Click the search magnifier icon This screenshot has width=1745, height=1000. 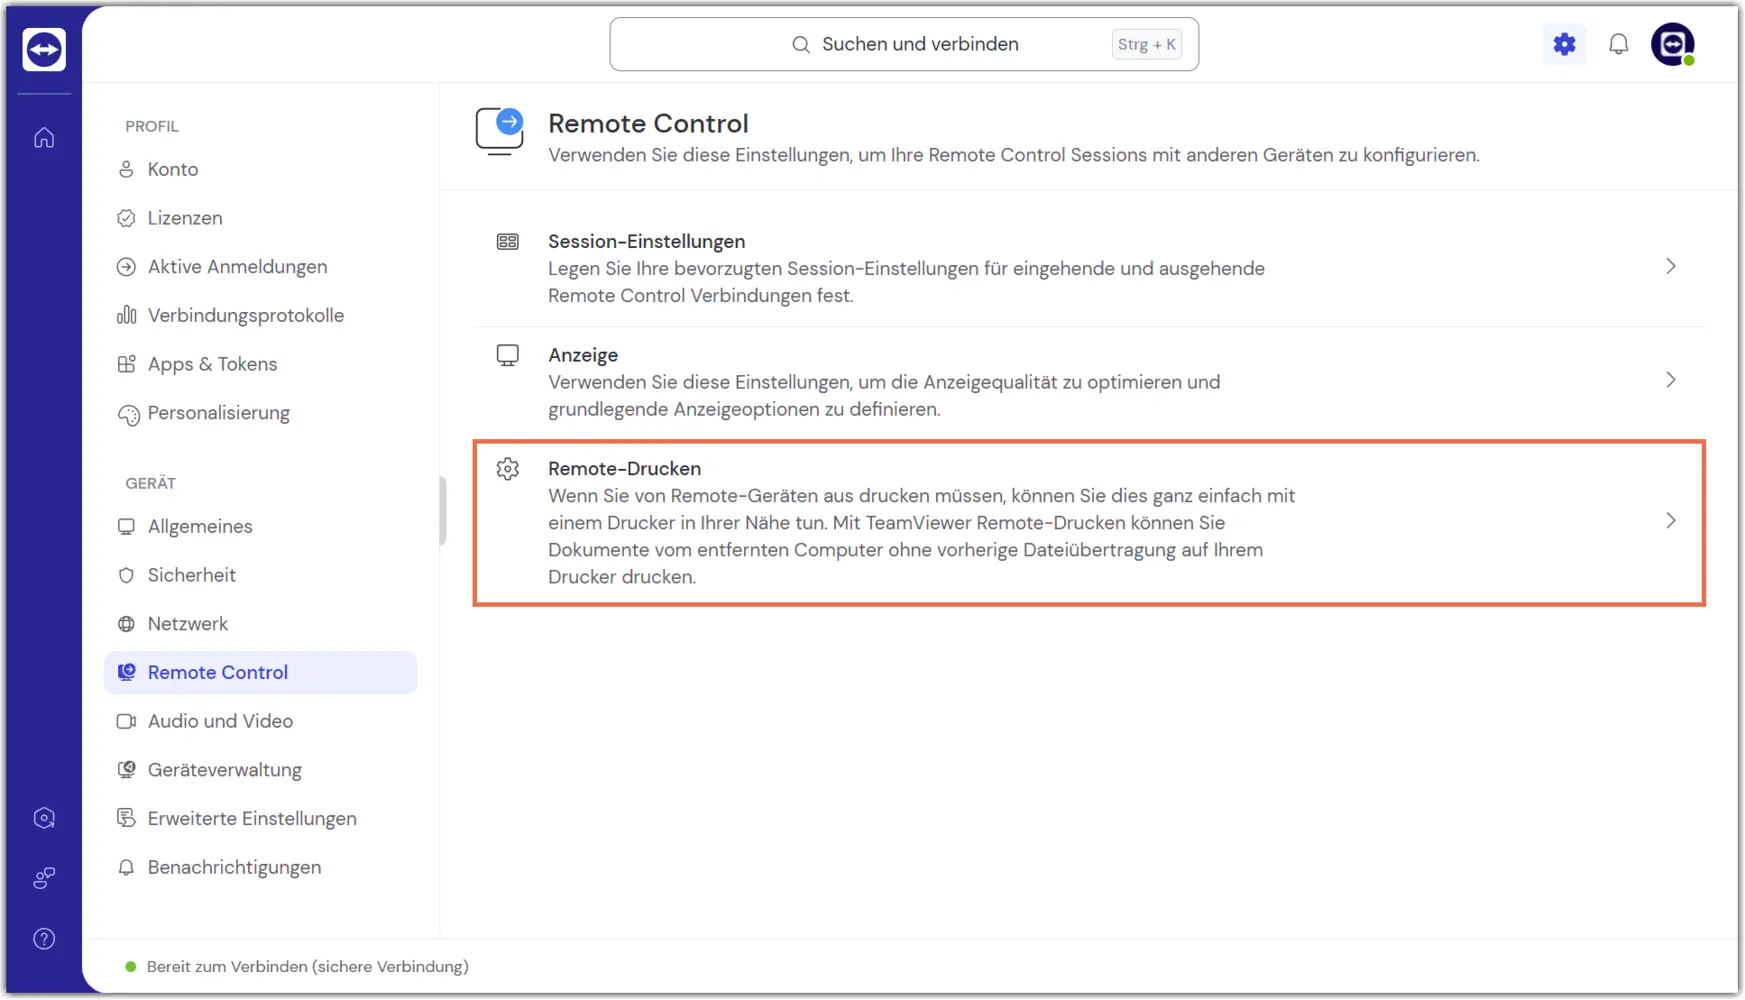tap(801, 45)
